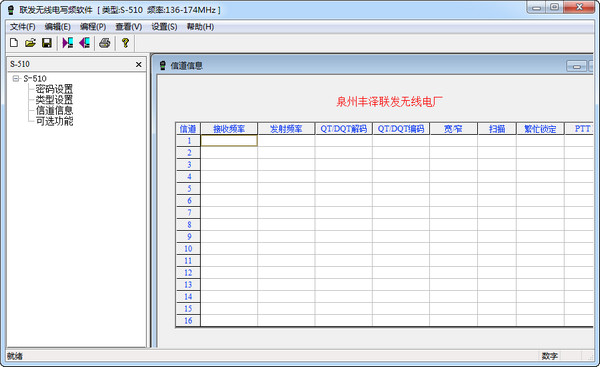Select 密码设置 in the tree
This screenshot has height=367, width=600.
54,89
